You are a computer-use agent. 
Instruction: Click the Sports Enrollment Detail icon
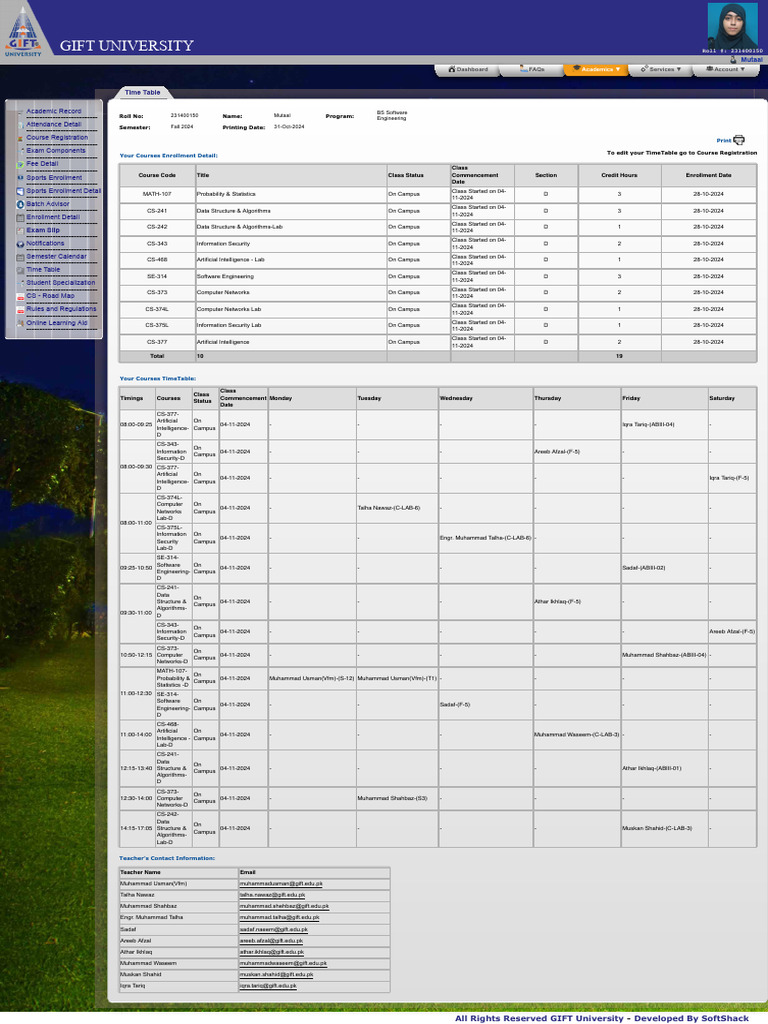click(20, 191)
